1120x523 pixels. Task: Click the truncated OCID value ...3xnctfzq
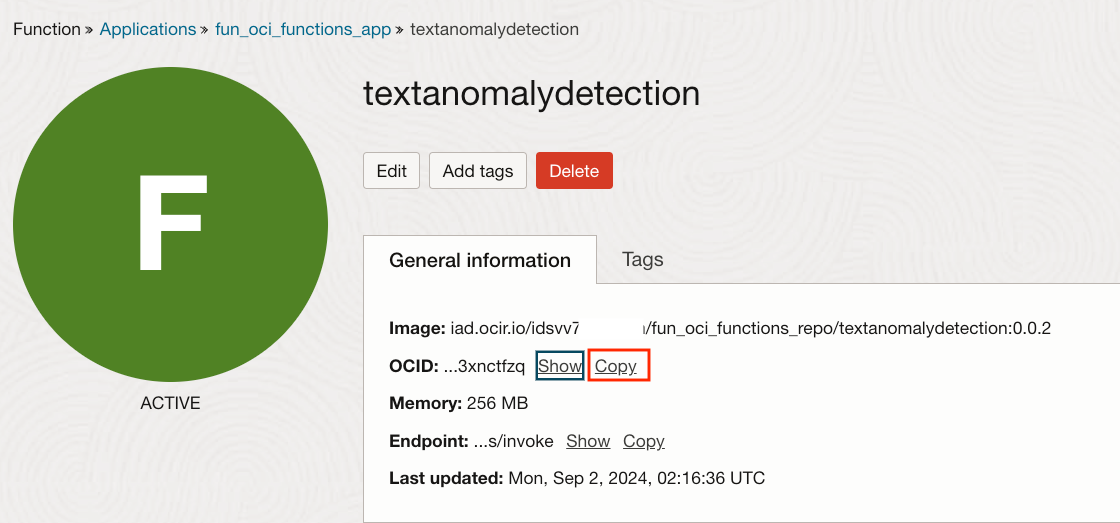[484, 366]
